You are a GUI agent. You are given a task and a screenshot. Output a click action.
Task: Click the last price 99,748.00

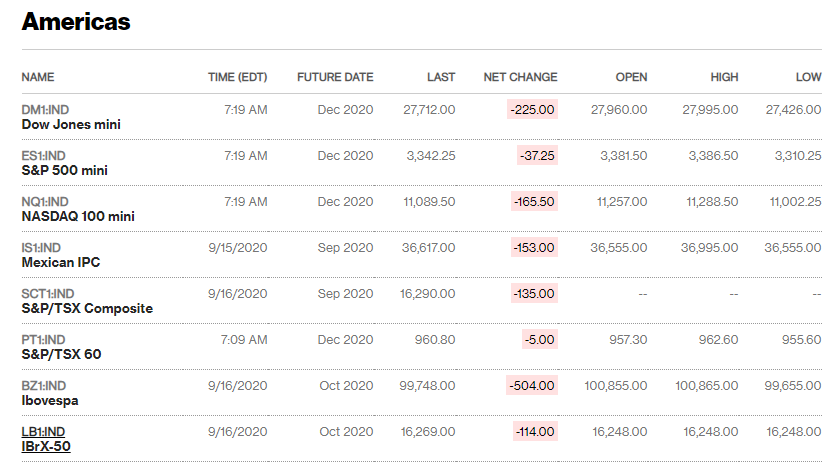[x=427, y=386]
